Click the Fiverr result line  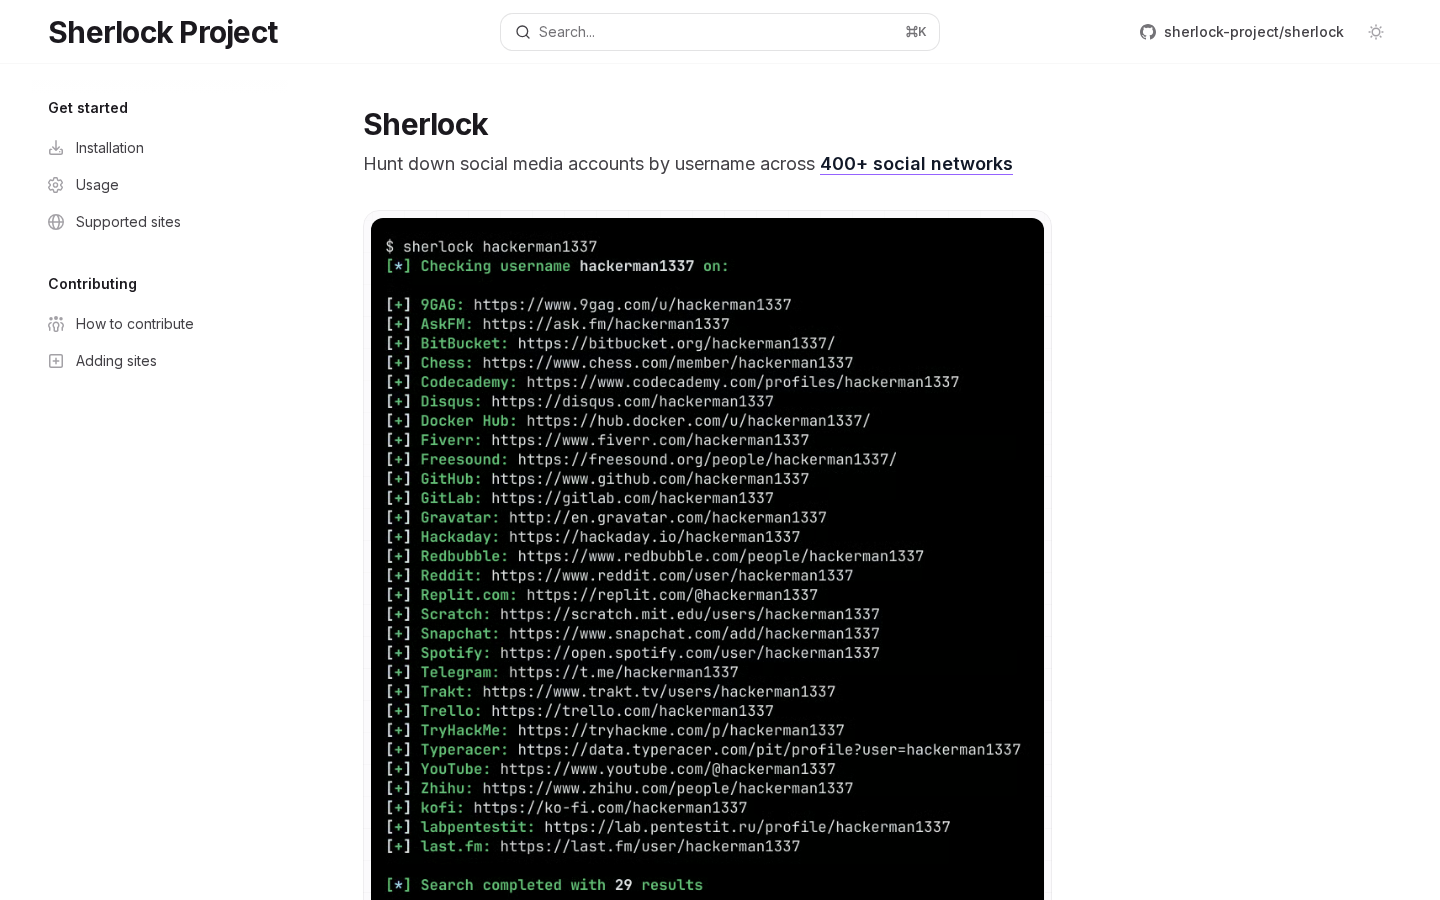point(597,440)
